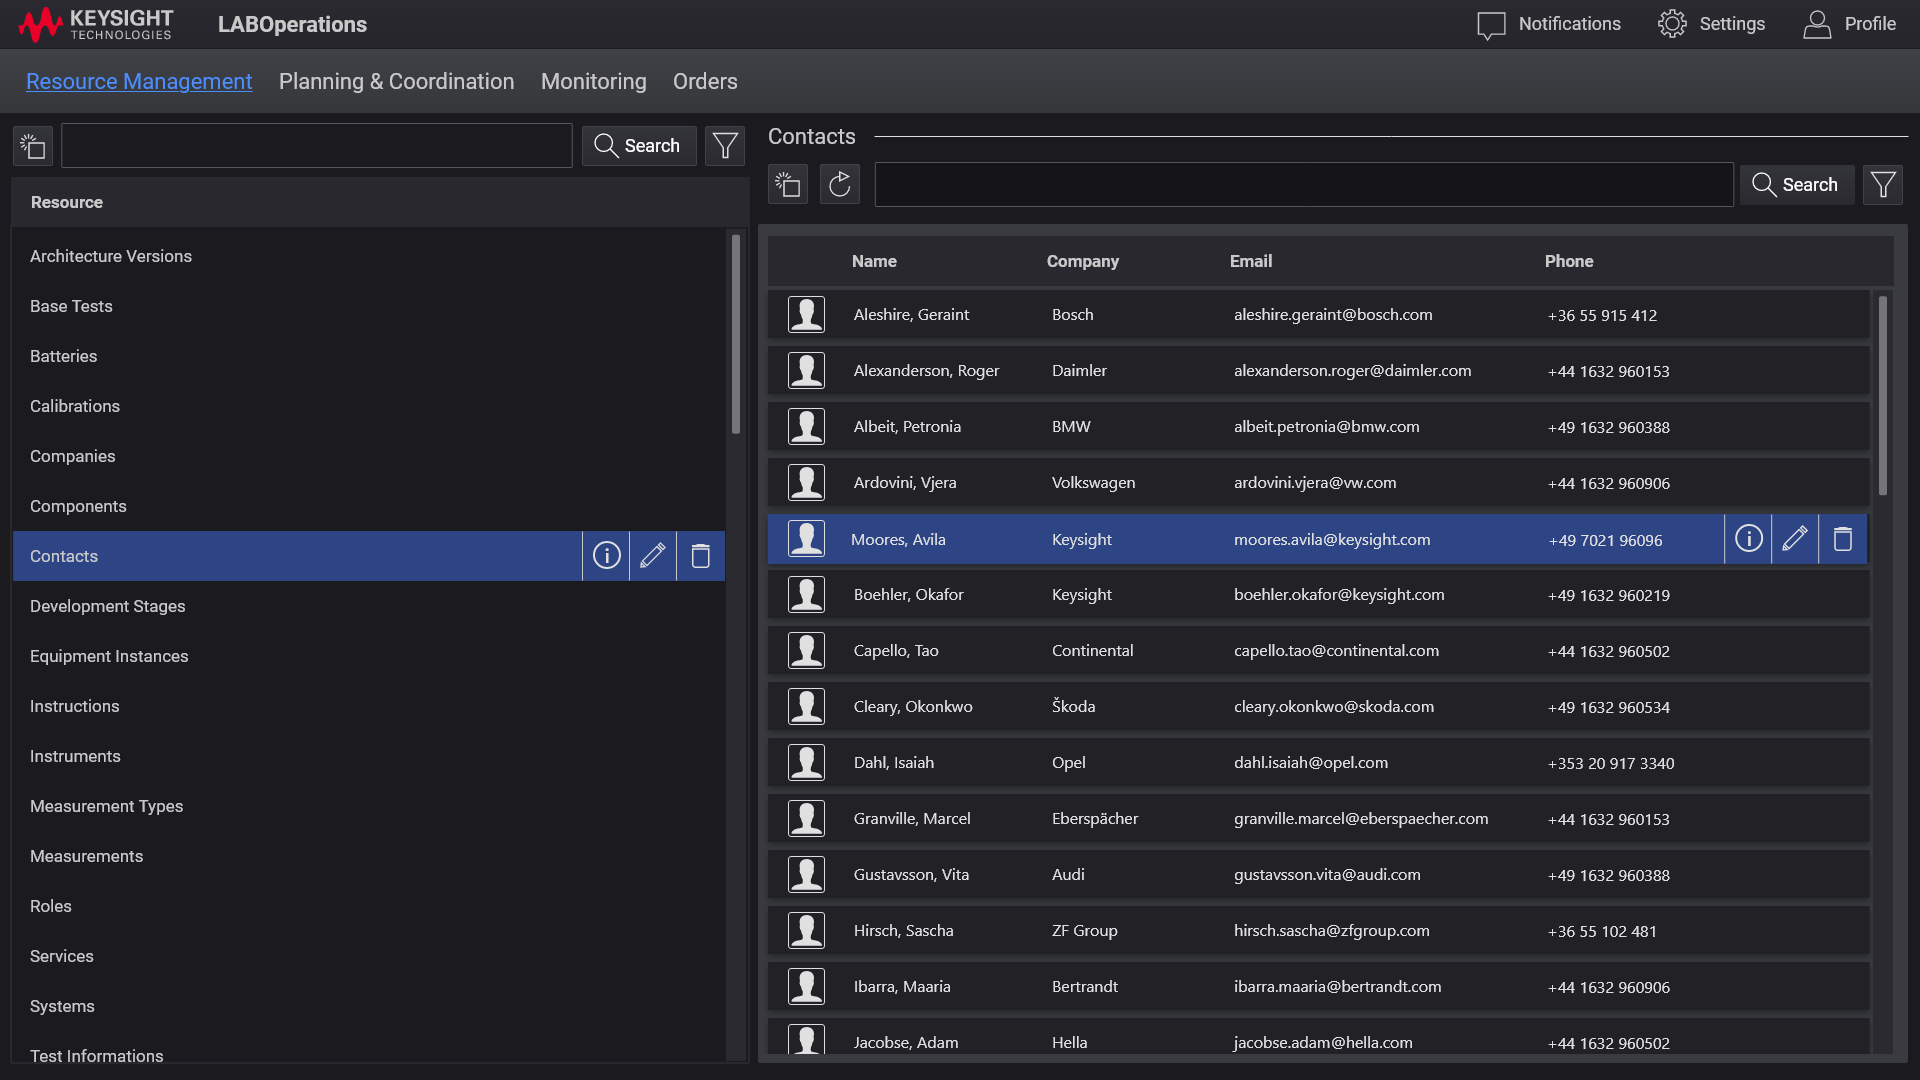Open Notifications from the top bar
The height and width of the screenshot is (1080, 1920).
pos(1549,24)
